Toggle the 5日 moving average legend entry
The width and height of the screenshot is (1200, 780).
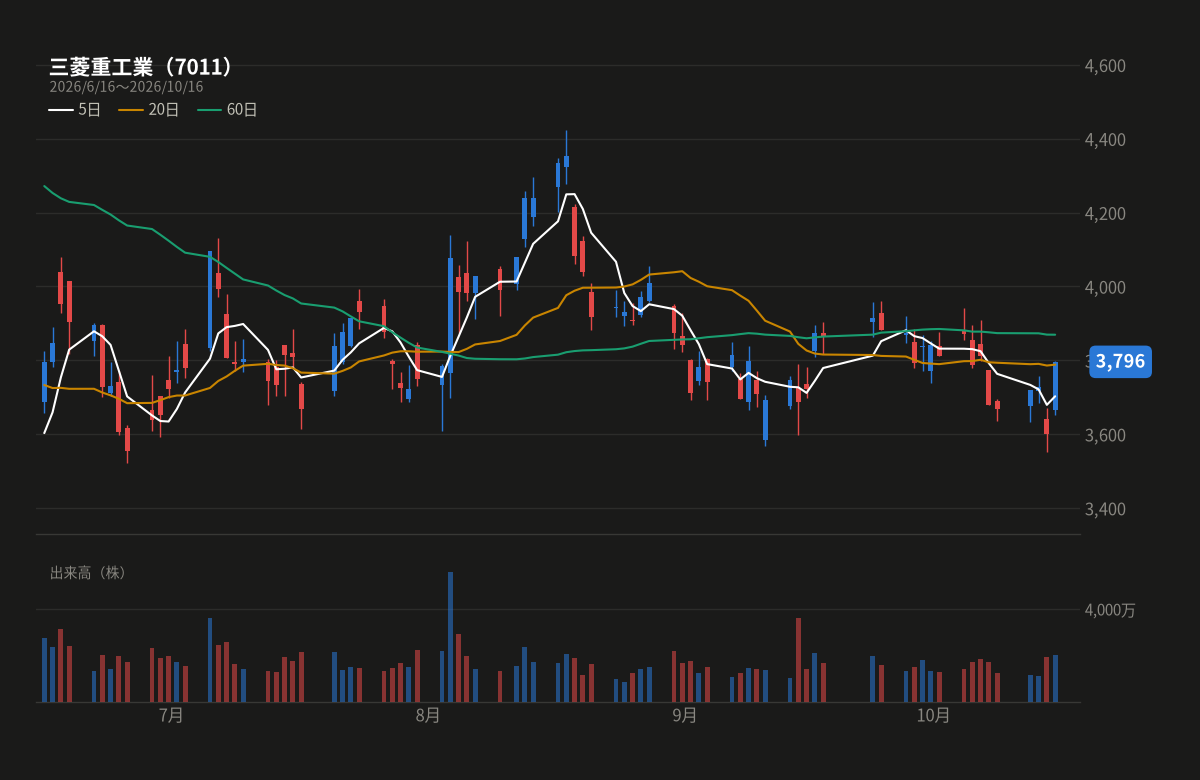coord(75,110)
